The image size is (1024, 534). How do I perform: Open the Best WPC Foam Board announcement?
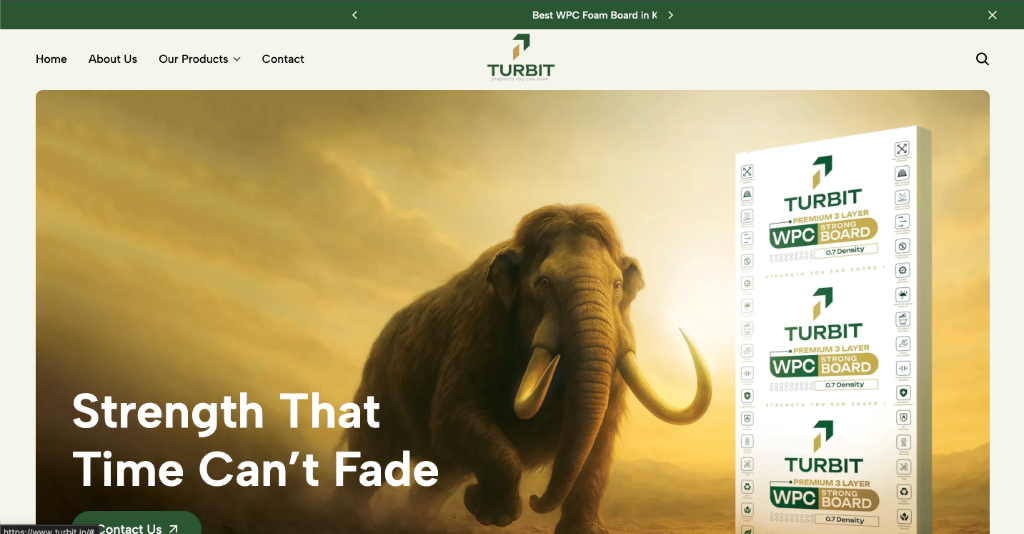pos(594,15)
